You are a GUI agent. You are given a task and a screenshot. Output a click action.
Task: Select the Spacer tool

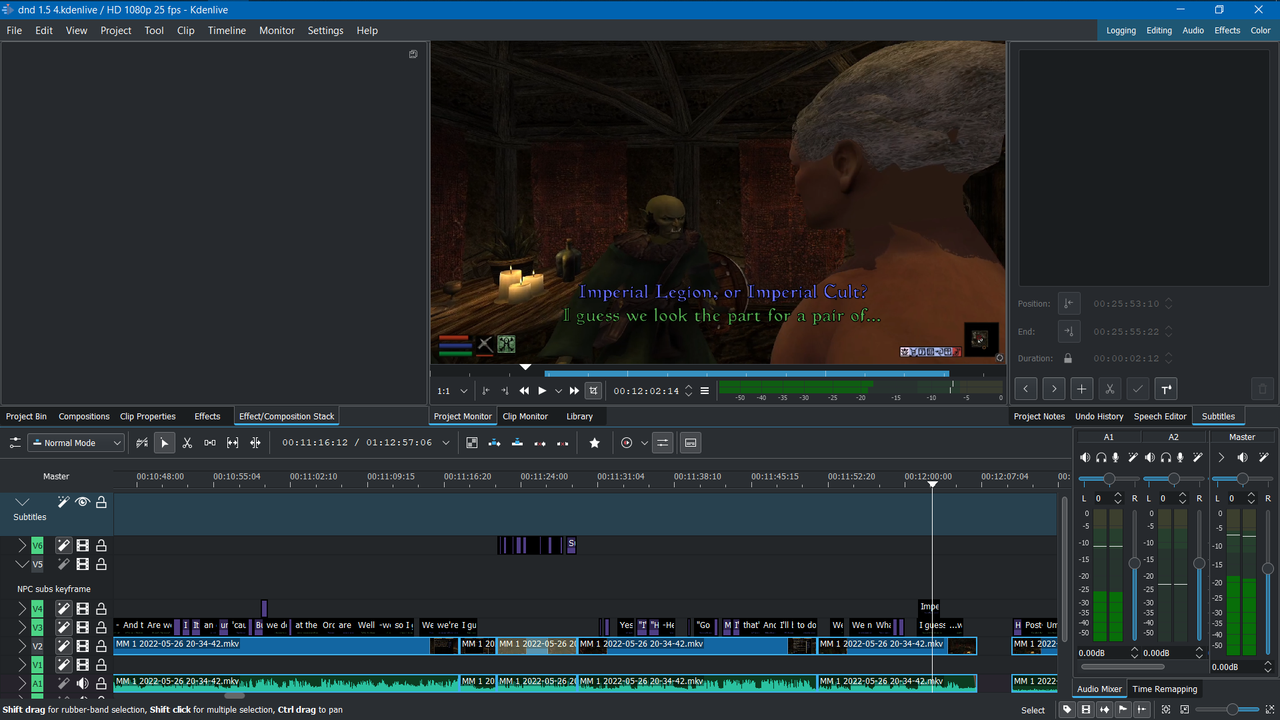point(210,443)
